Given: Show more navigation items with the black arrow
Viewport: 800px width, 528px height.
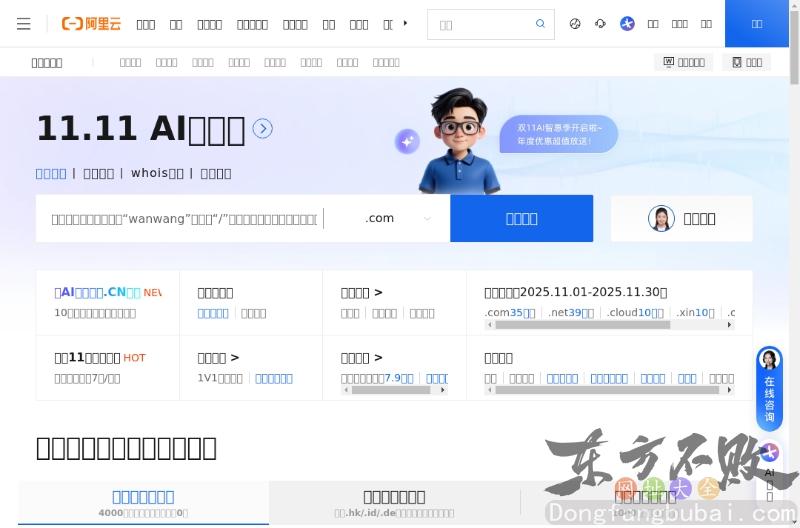Looking at the screenshot, I should [405, 23].
